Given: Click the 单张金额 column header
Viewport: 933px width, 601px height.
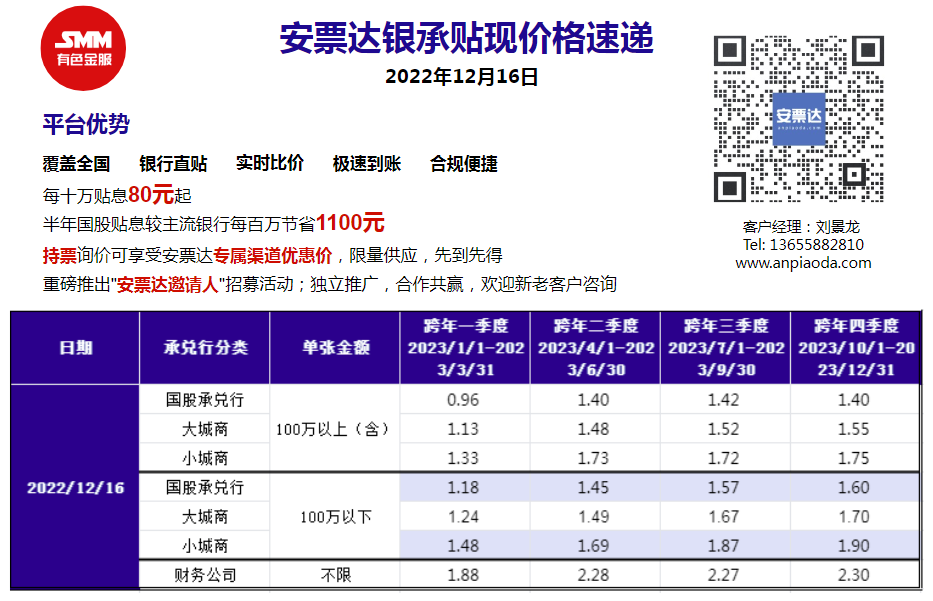Looking at the screenshot, I should pos(336,348).
